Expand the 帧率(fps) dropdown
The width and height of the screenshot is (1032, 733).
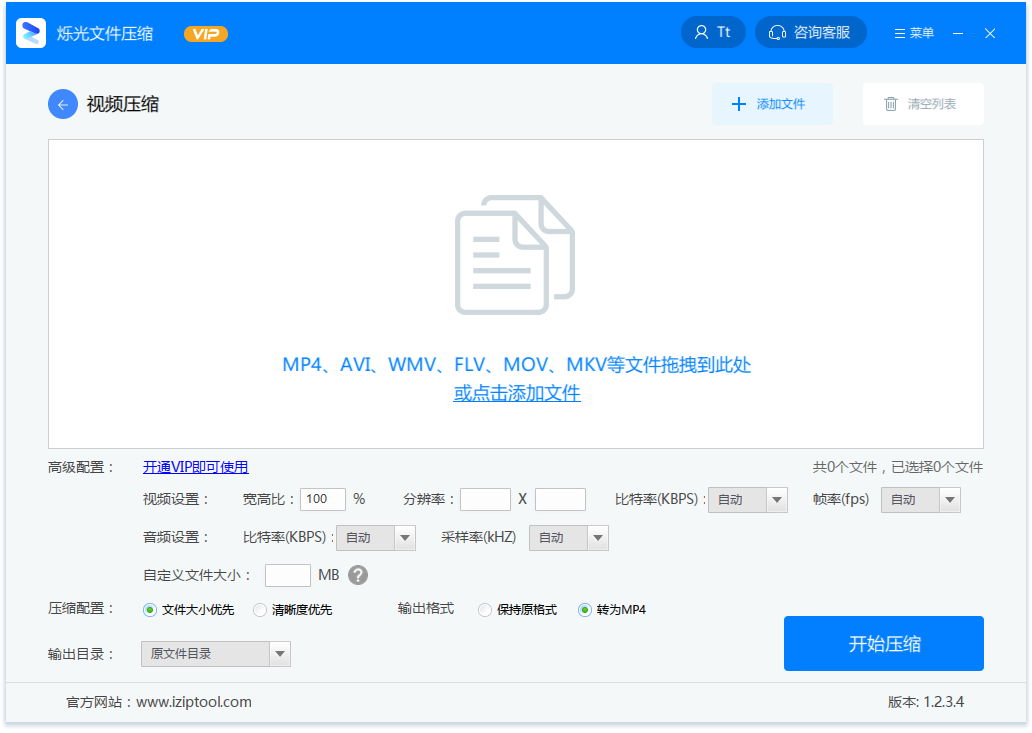click(x=920, y=499)
